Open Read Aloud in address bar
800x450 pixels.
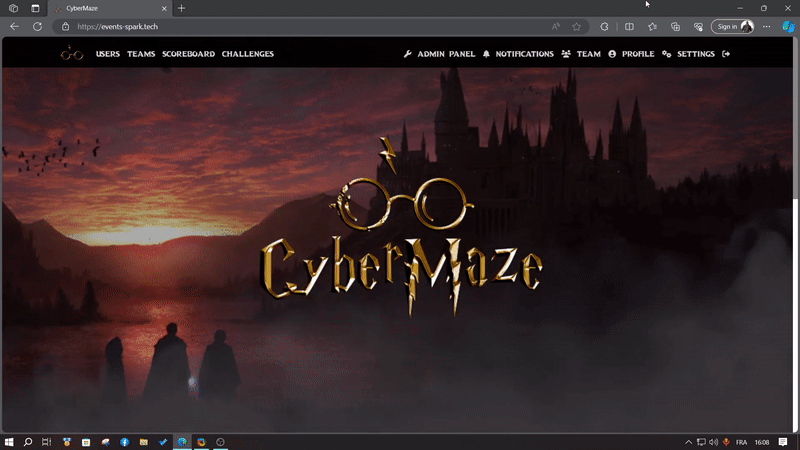click(x=556, y=27)
